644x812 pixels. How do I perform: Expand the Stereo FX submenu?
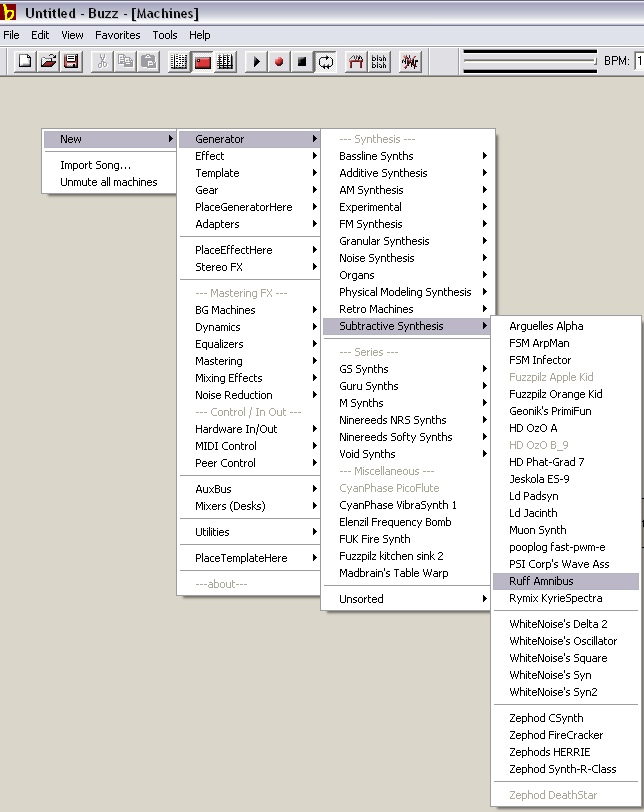[250, 267]
